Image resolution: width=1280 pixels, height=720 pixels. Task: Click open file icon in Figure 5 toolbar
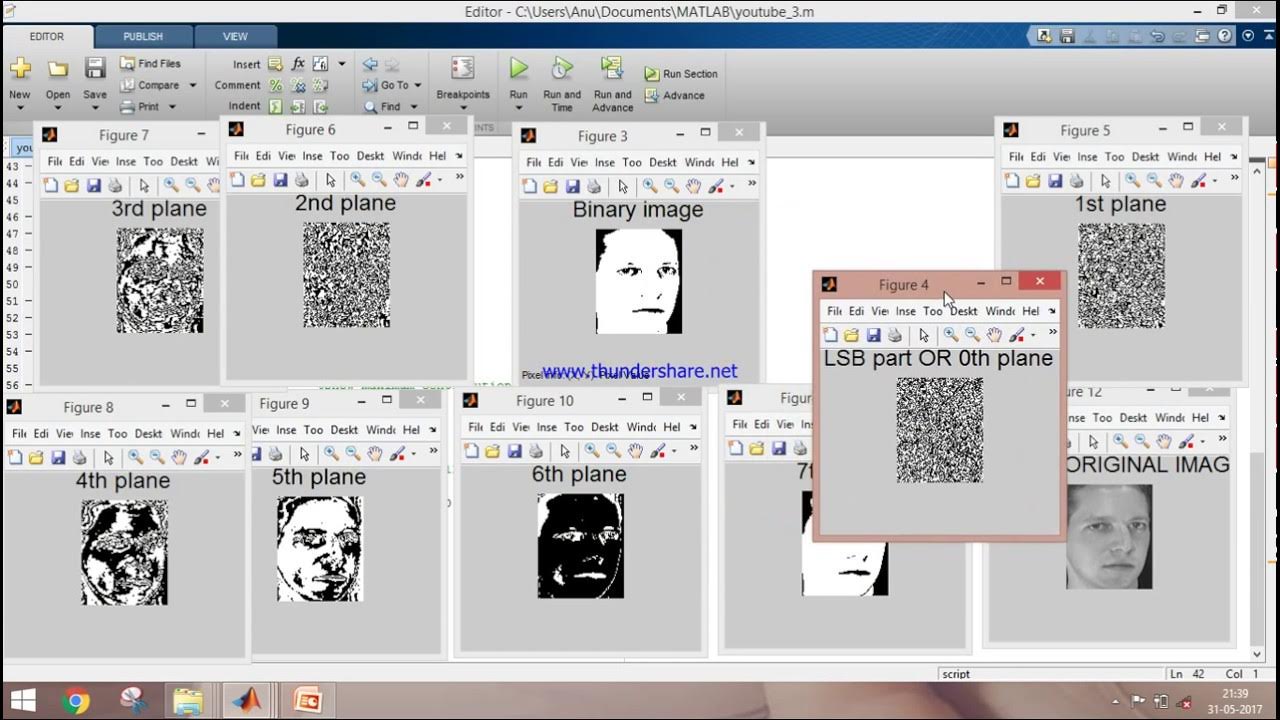pos(1032,181)
